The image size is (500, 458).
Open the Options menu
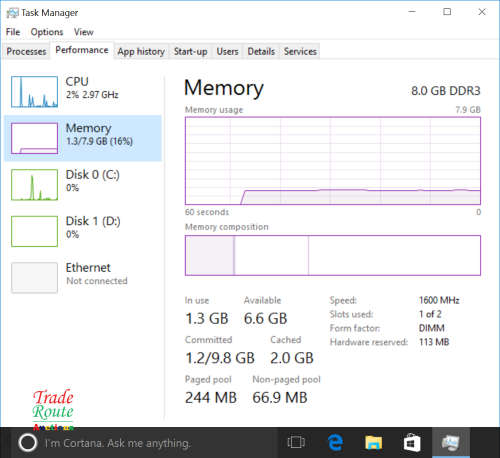[47, 32]
